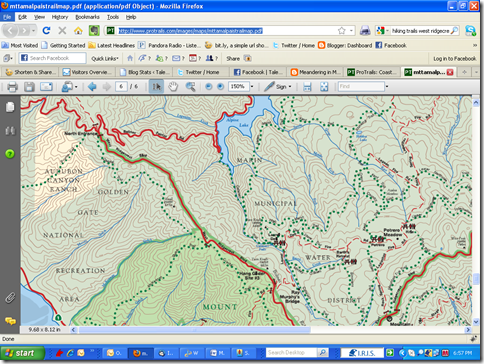The height and width of the screenshot is (364, 484).
Task: Click in the Find text box
Action: 361,87
